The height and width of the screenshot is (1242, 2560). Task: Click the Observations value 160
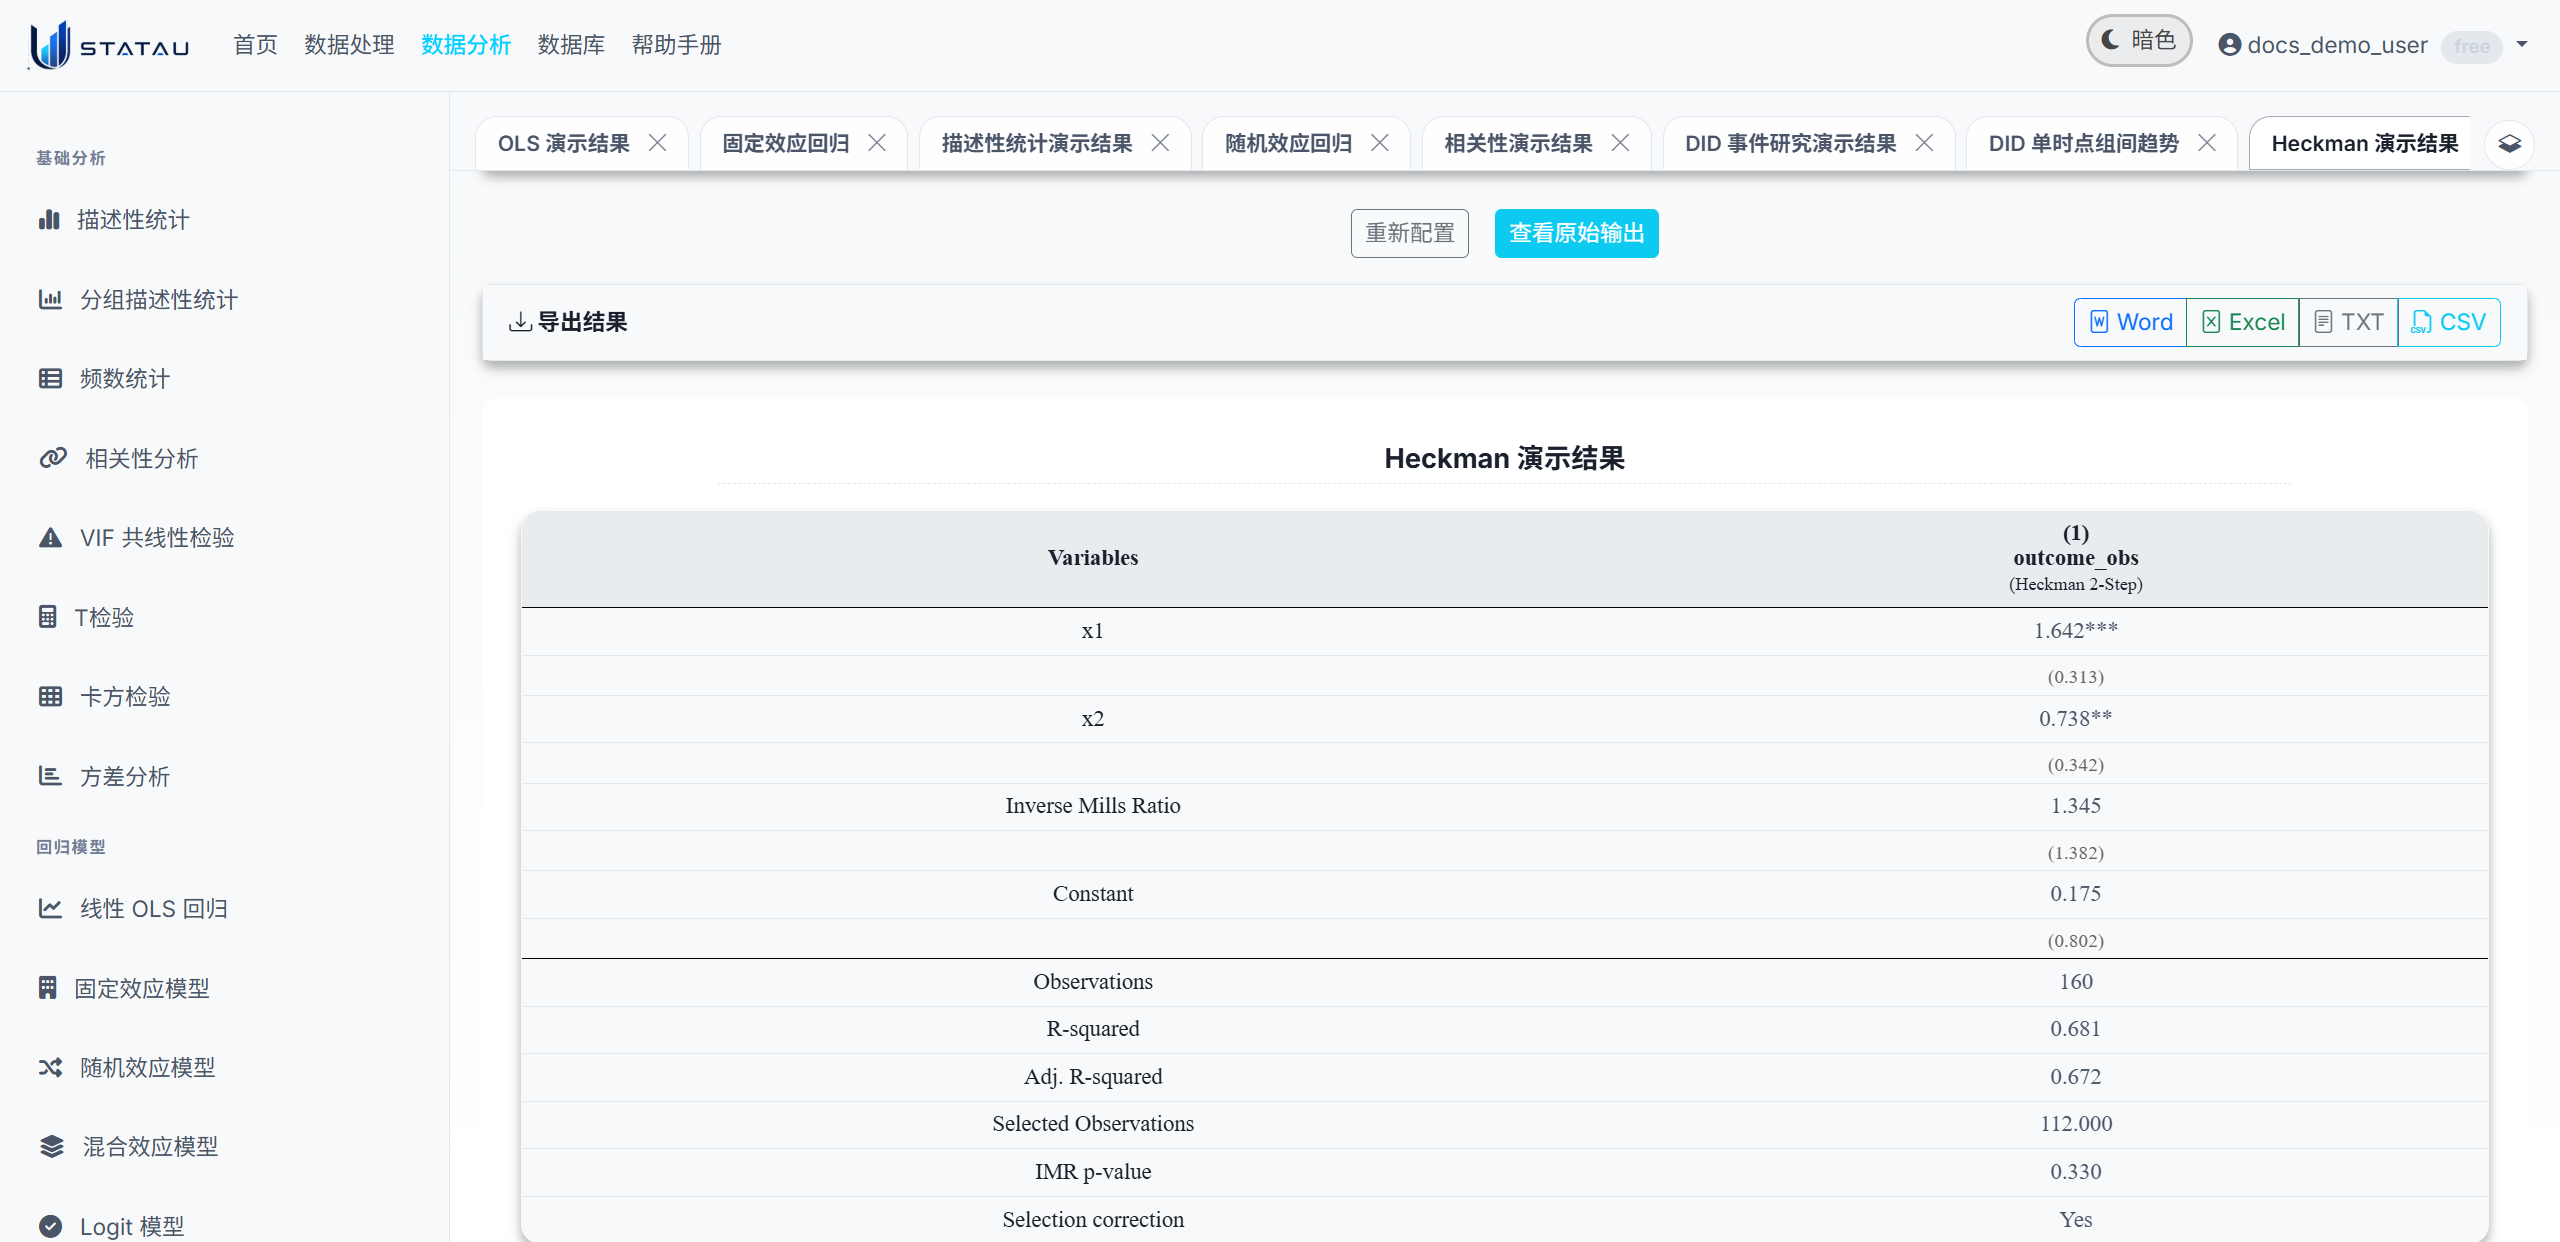tap(2075, 982)
